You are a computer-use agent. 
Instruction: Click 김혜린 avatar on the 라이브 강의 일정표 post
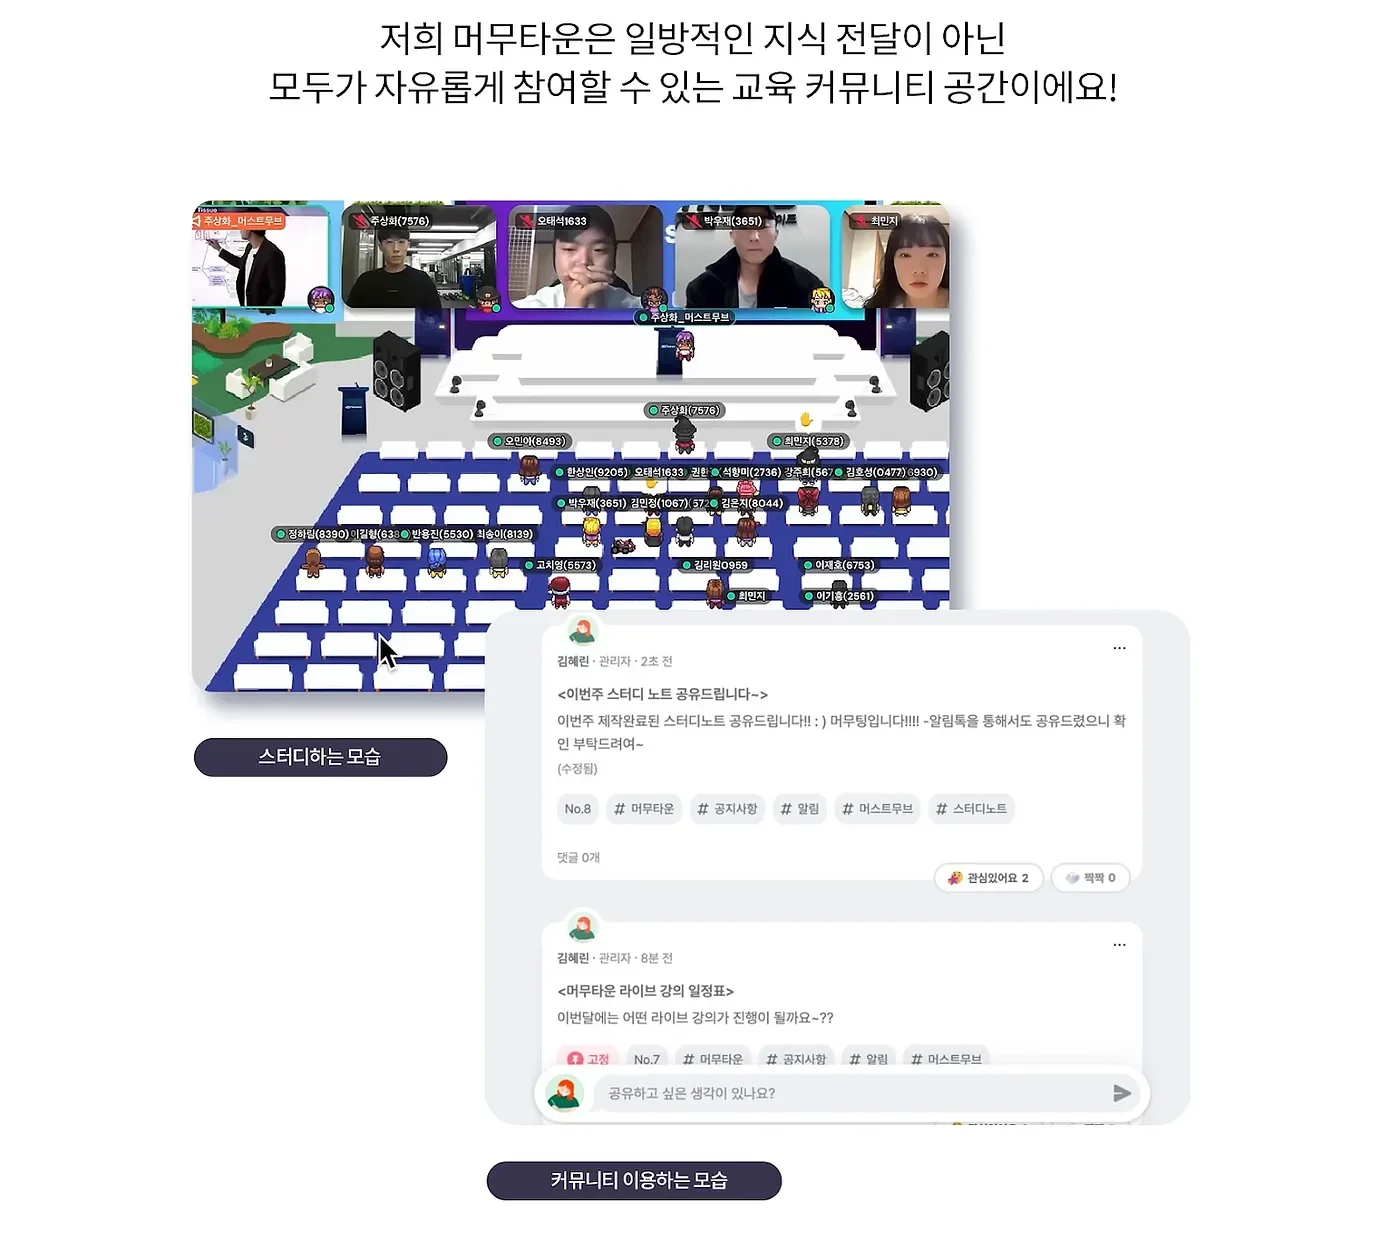(582, 928)
